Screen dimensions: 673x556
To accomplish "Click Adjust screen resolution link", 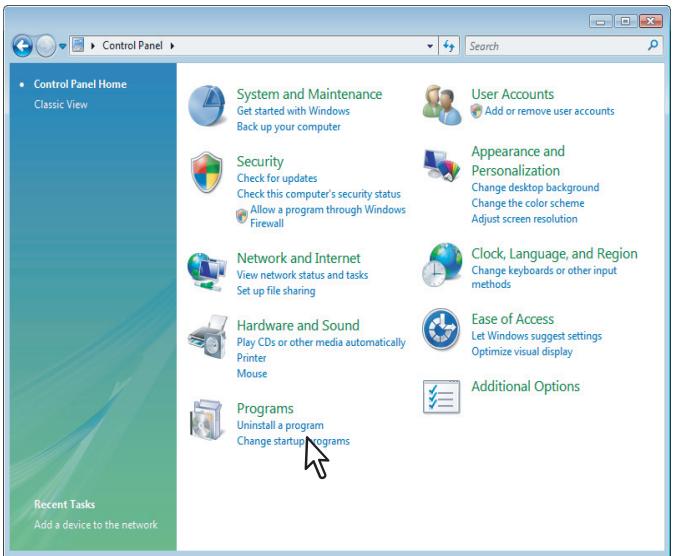I will [524, 219].
